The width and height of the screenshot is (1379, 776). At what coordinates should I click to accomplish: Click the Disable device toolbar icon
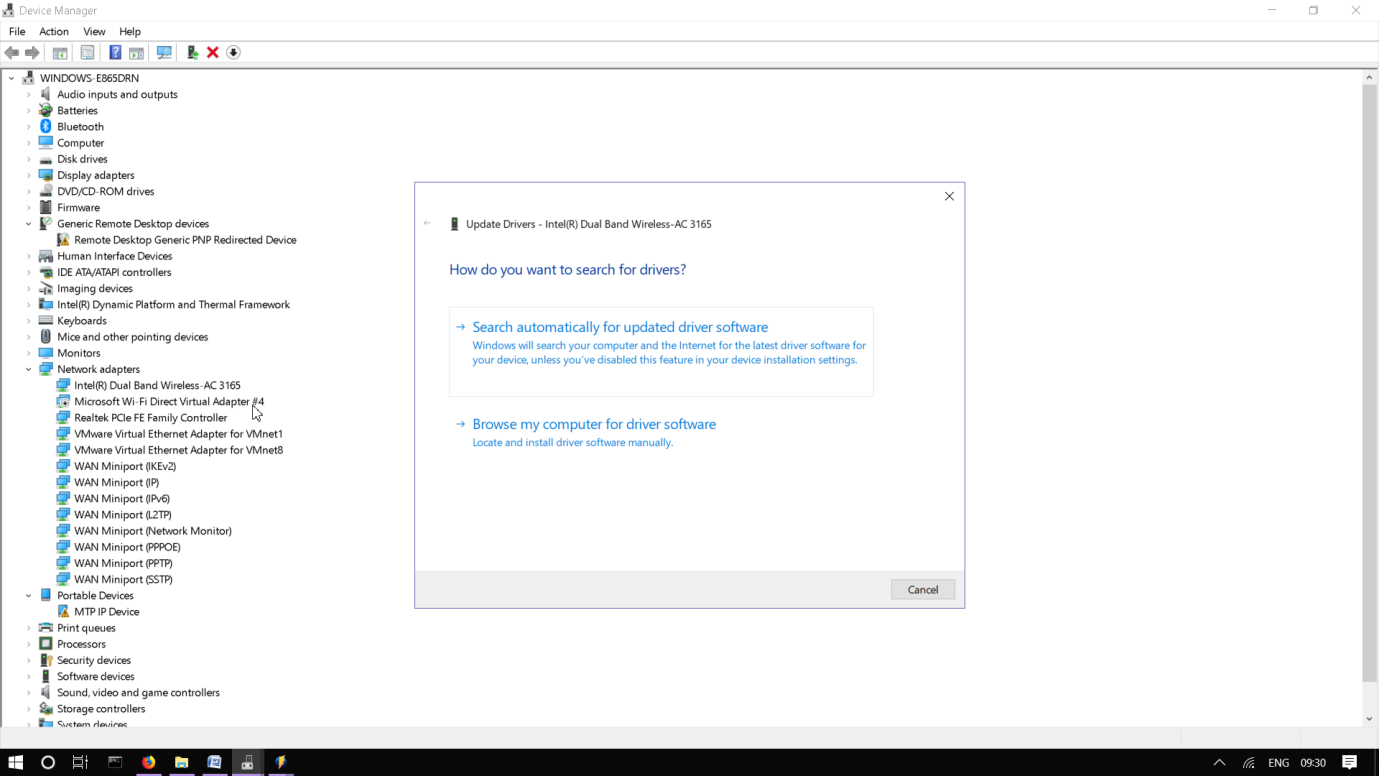[233, 52]
